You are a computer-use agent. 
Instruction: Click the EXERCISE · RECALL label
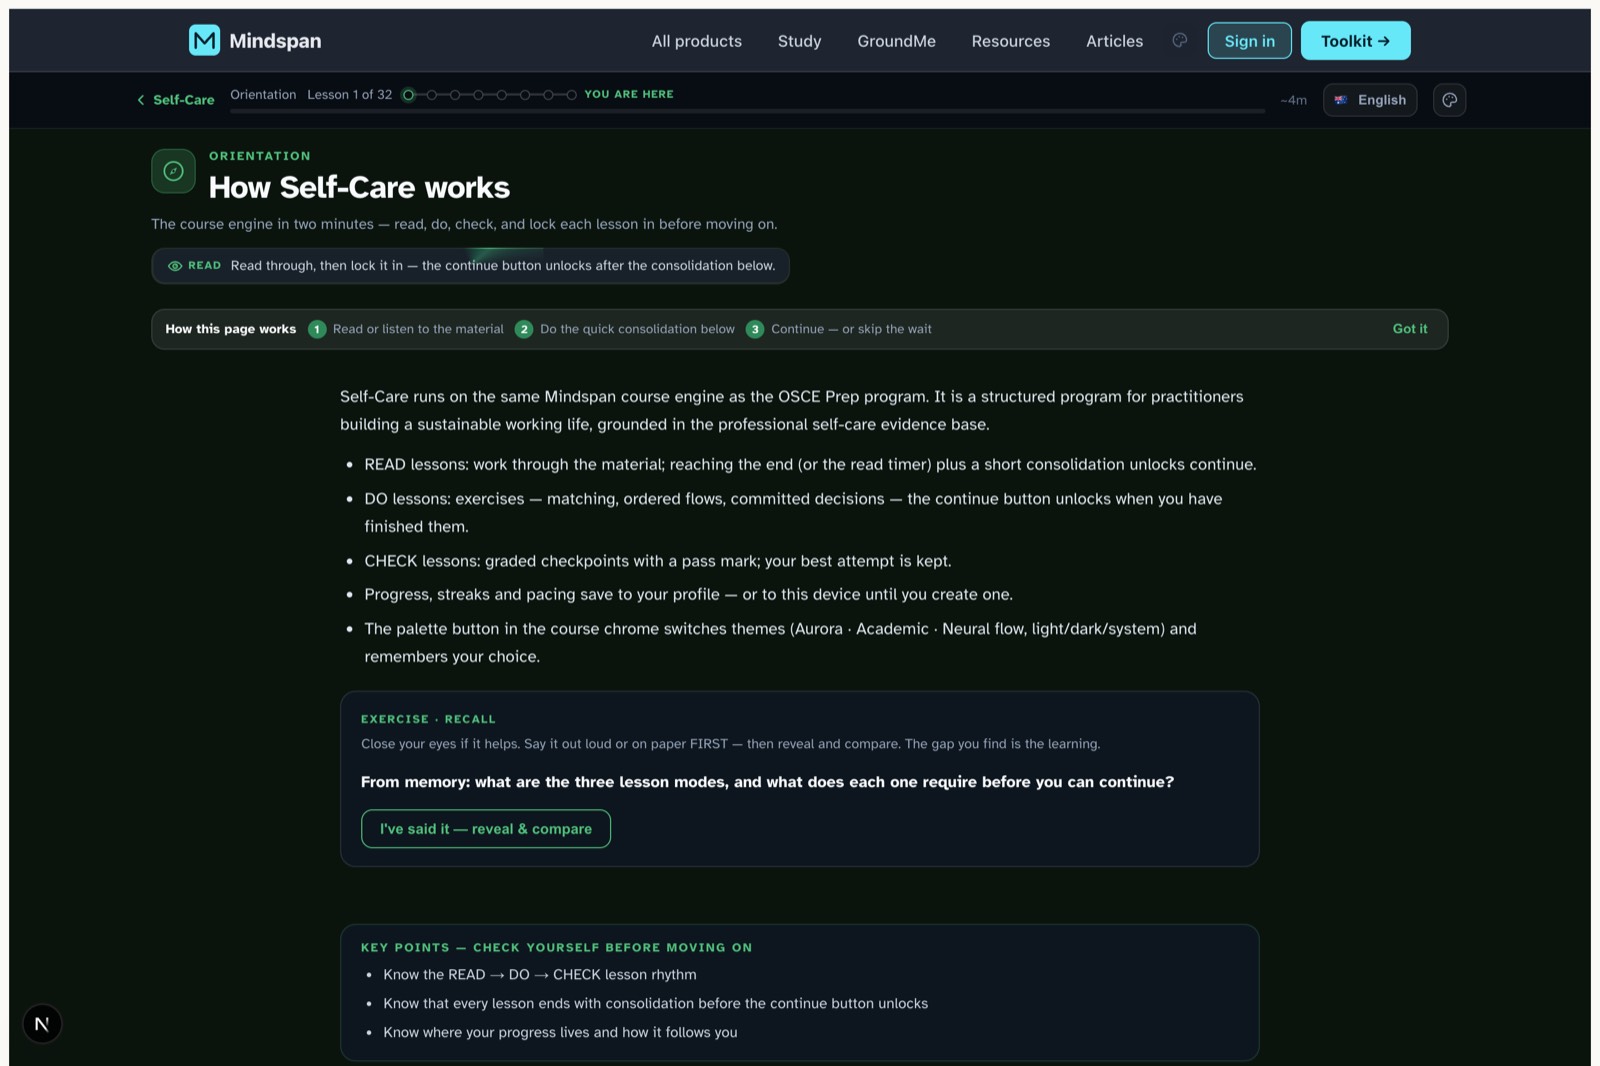pyautogui.click(x=428, y=719)
